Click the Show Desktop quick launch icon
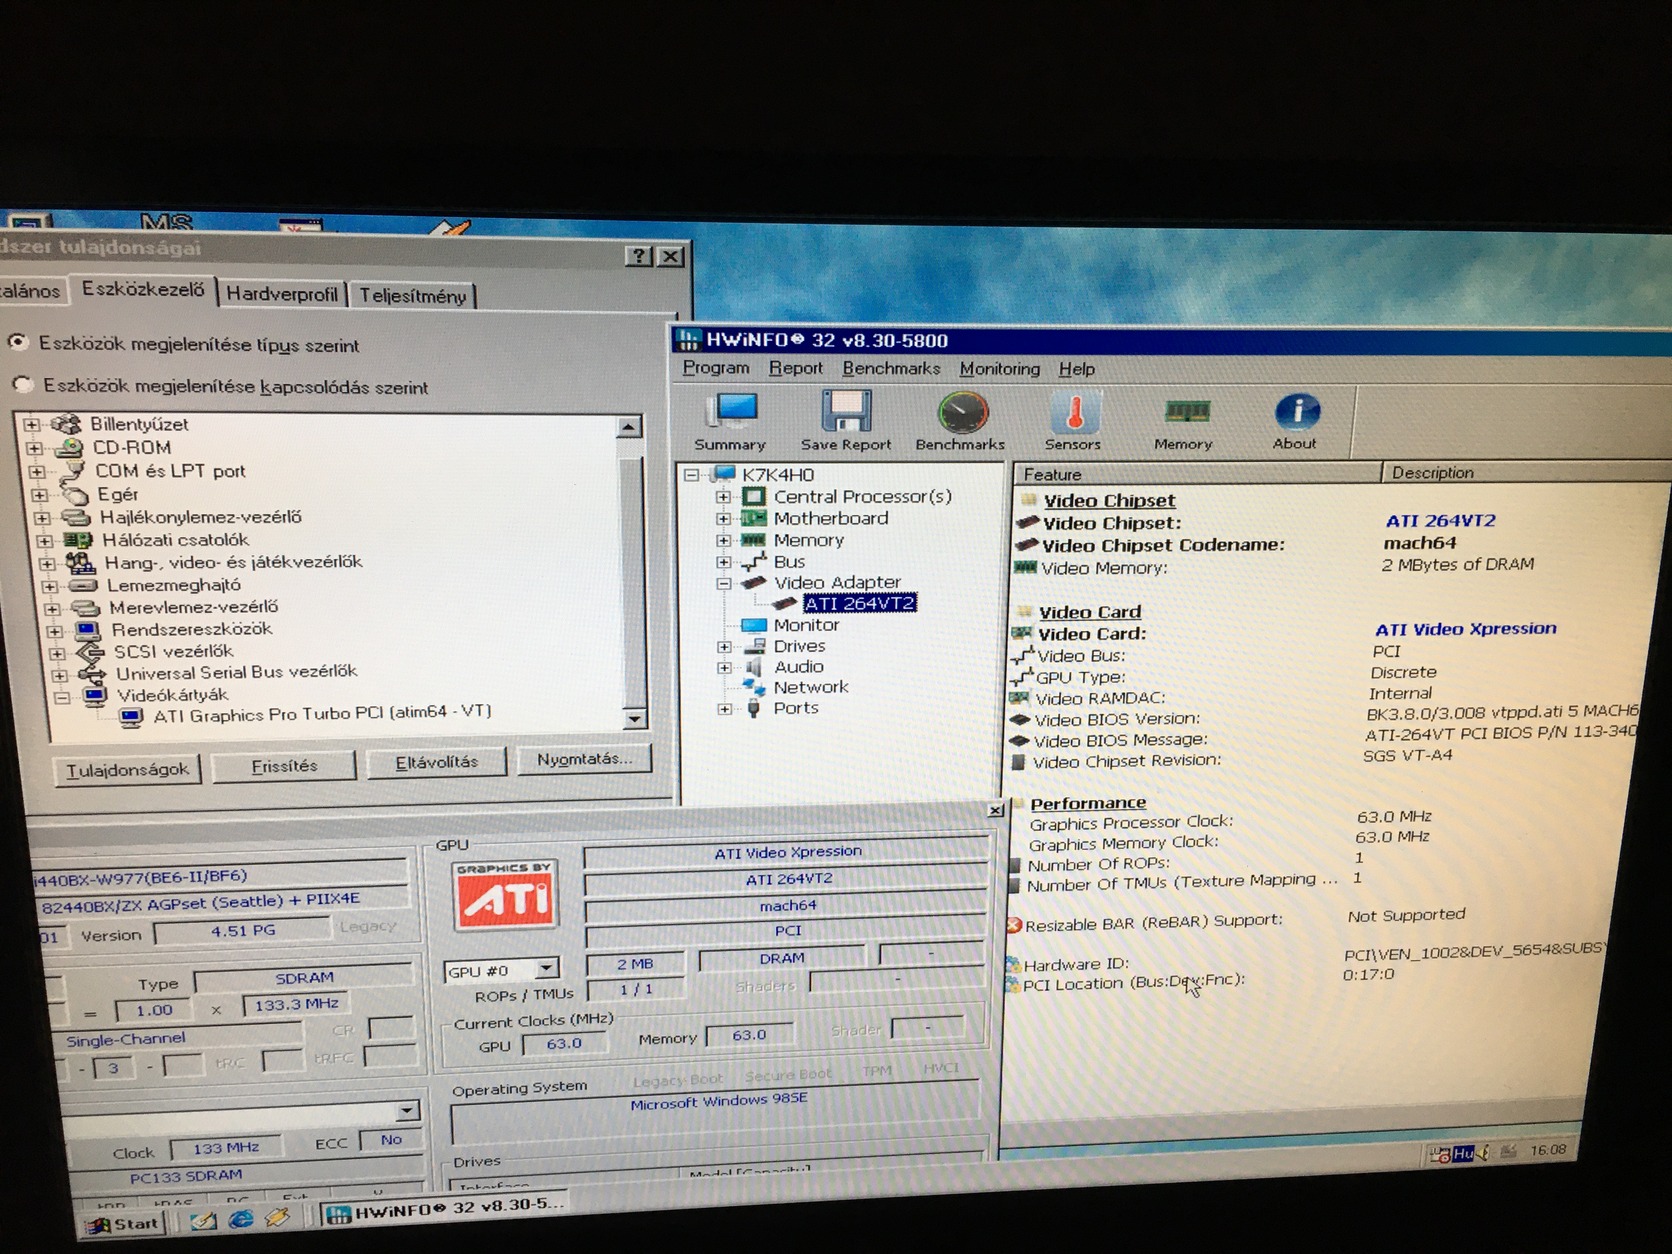The image size is (1672, 1254). click(203, 1219)
